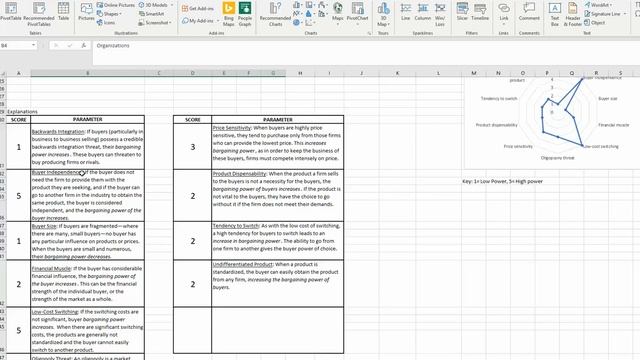Image resolution: width=640 pixels, height=360 pixels.
Task: Insert a PivotTable from the ribbon
Action: pyautogui.click(x=11, y=12)
